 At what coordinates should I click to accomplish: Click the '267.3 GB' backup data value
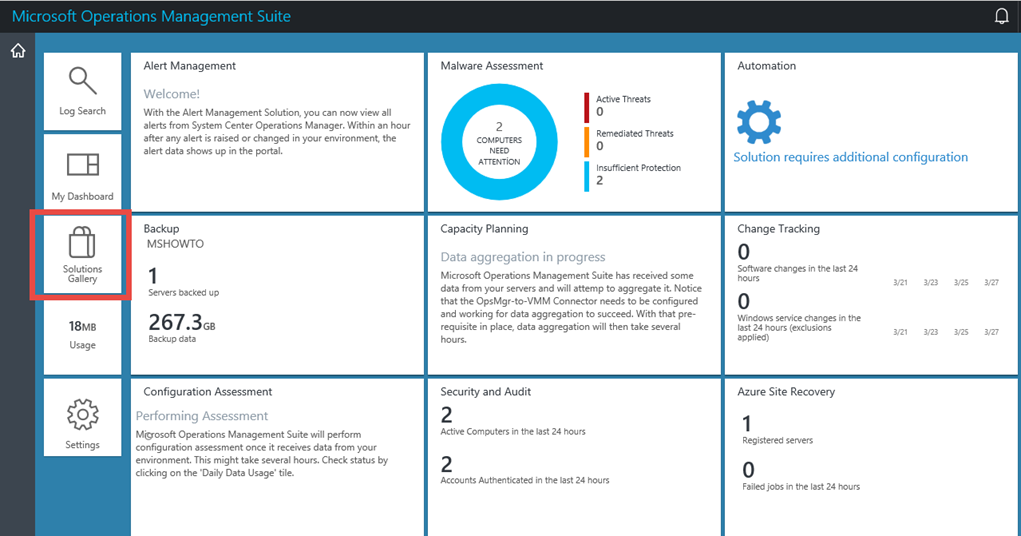pos(182,322)
